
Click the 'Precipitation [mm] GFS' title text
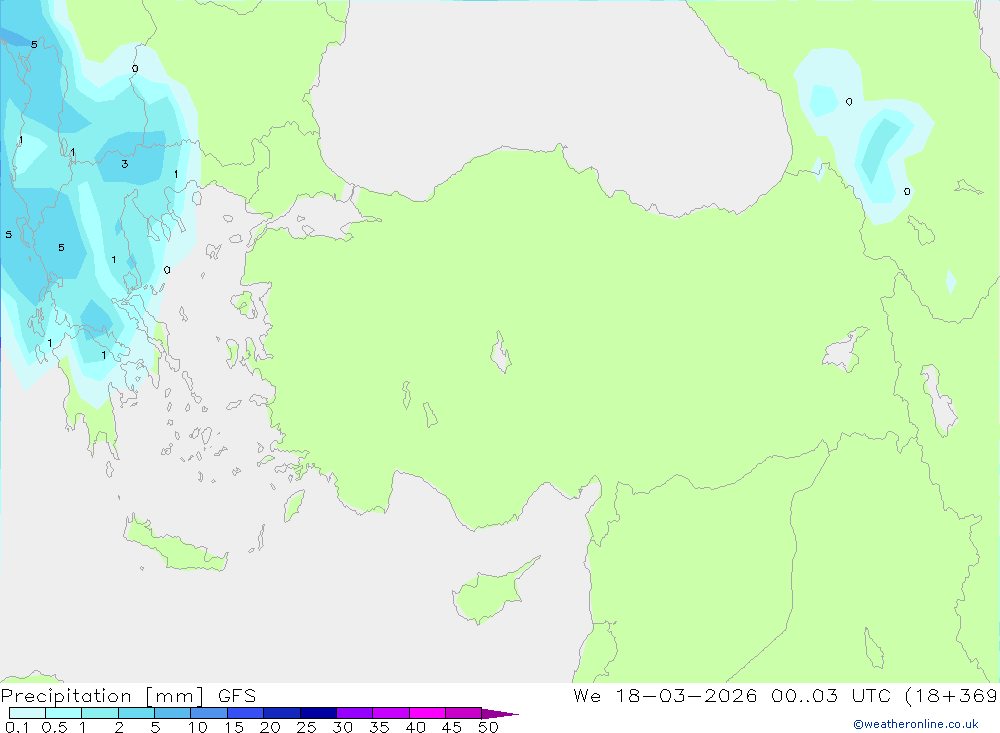coord(128,696)
